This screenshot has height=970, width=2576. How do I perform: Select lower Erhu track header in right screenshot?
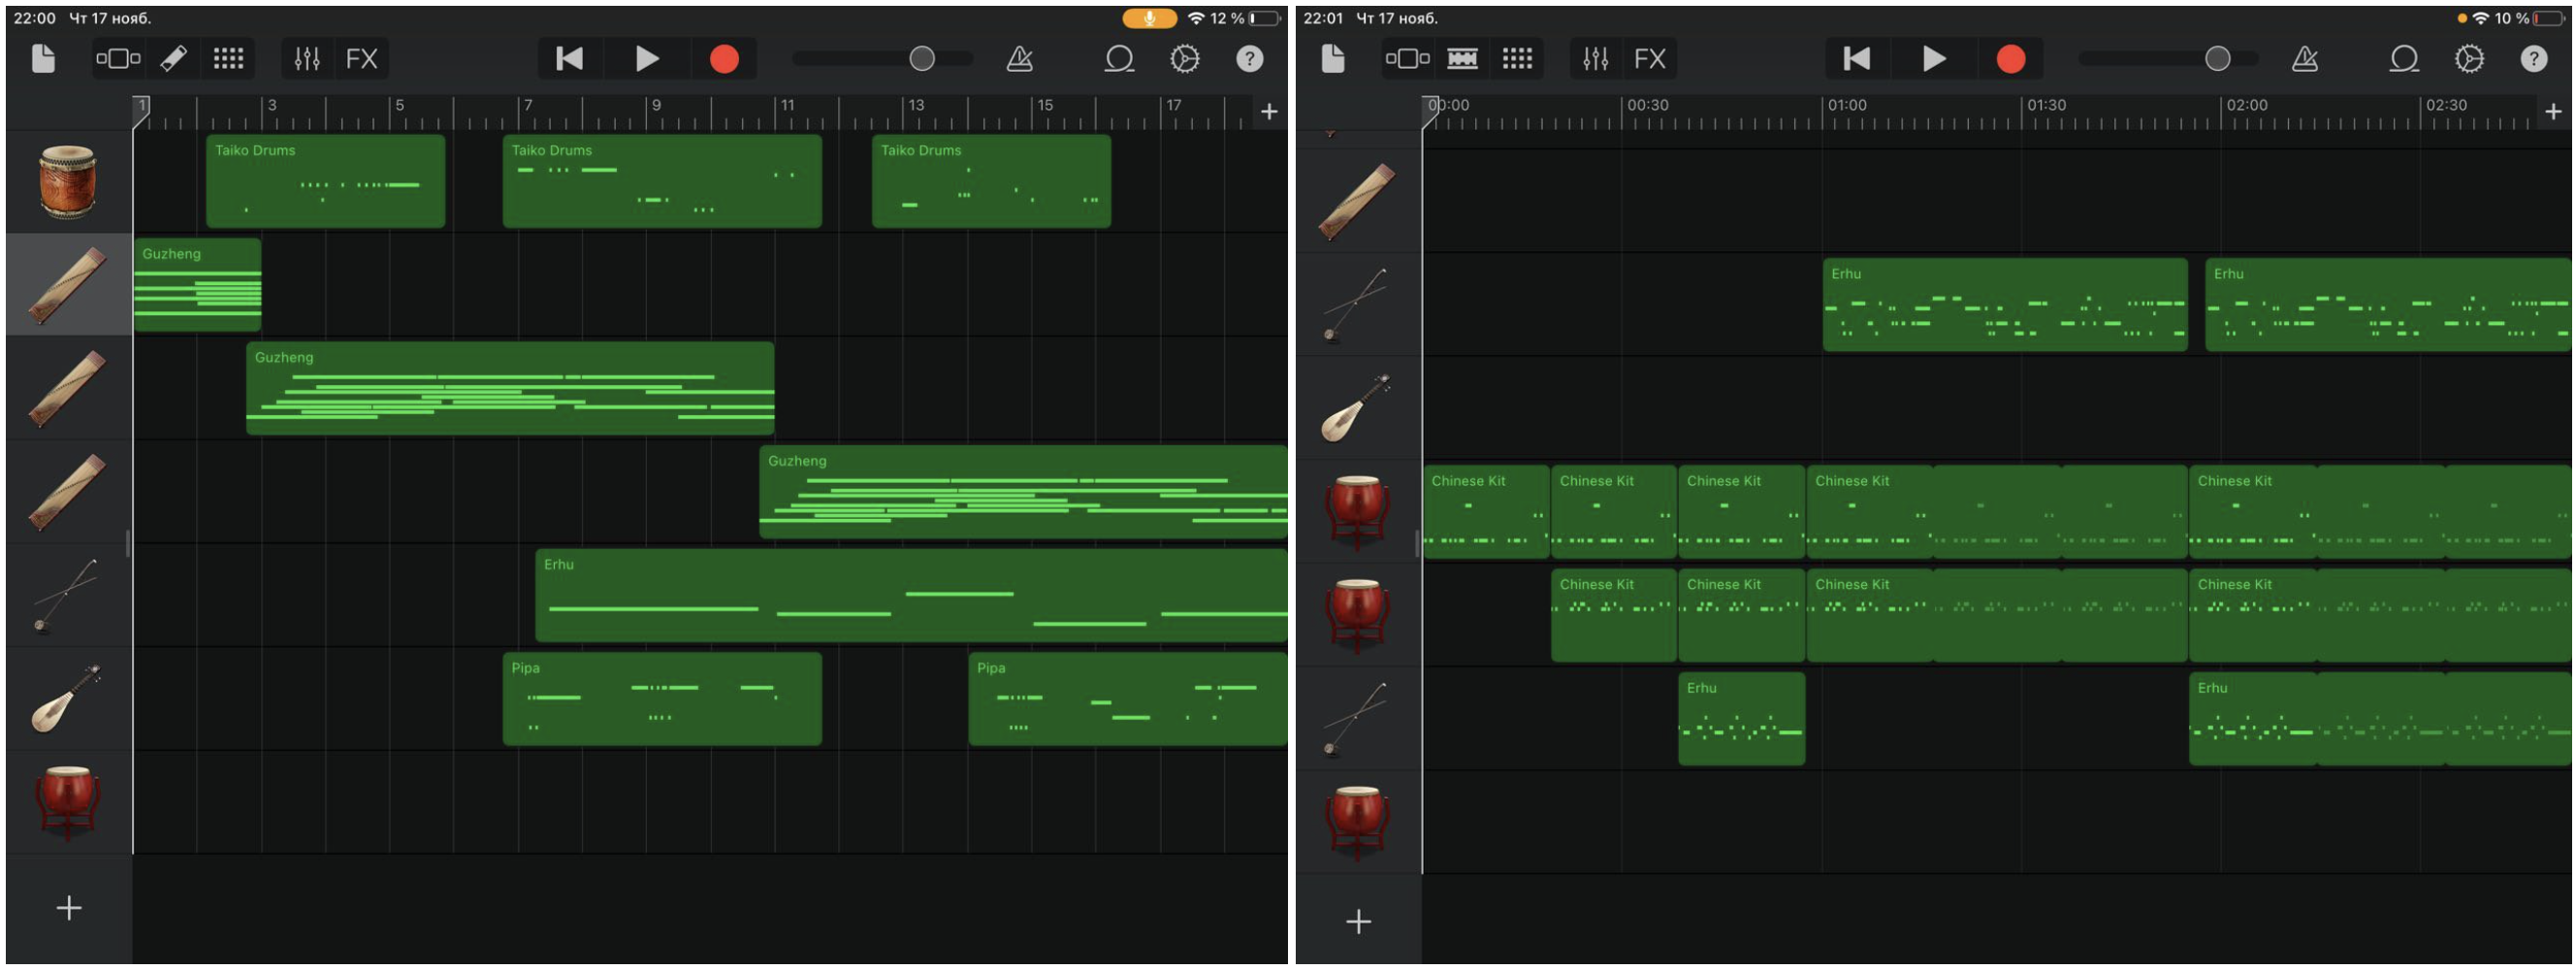pos(1358,719)
